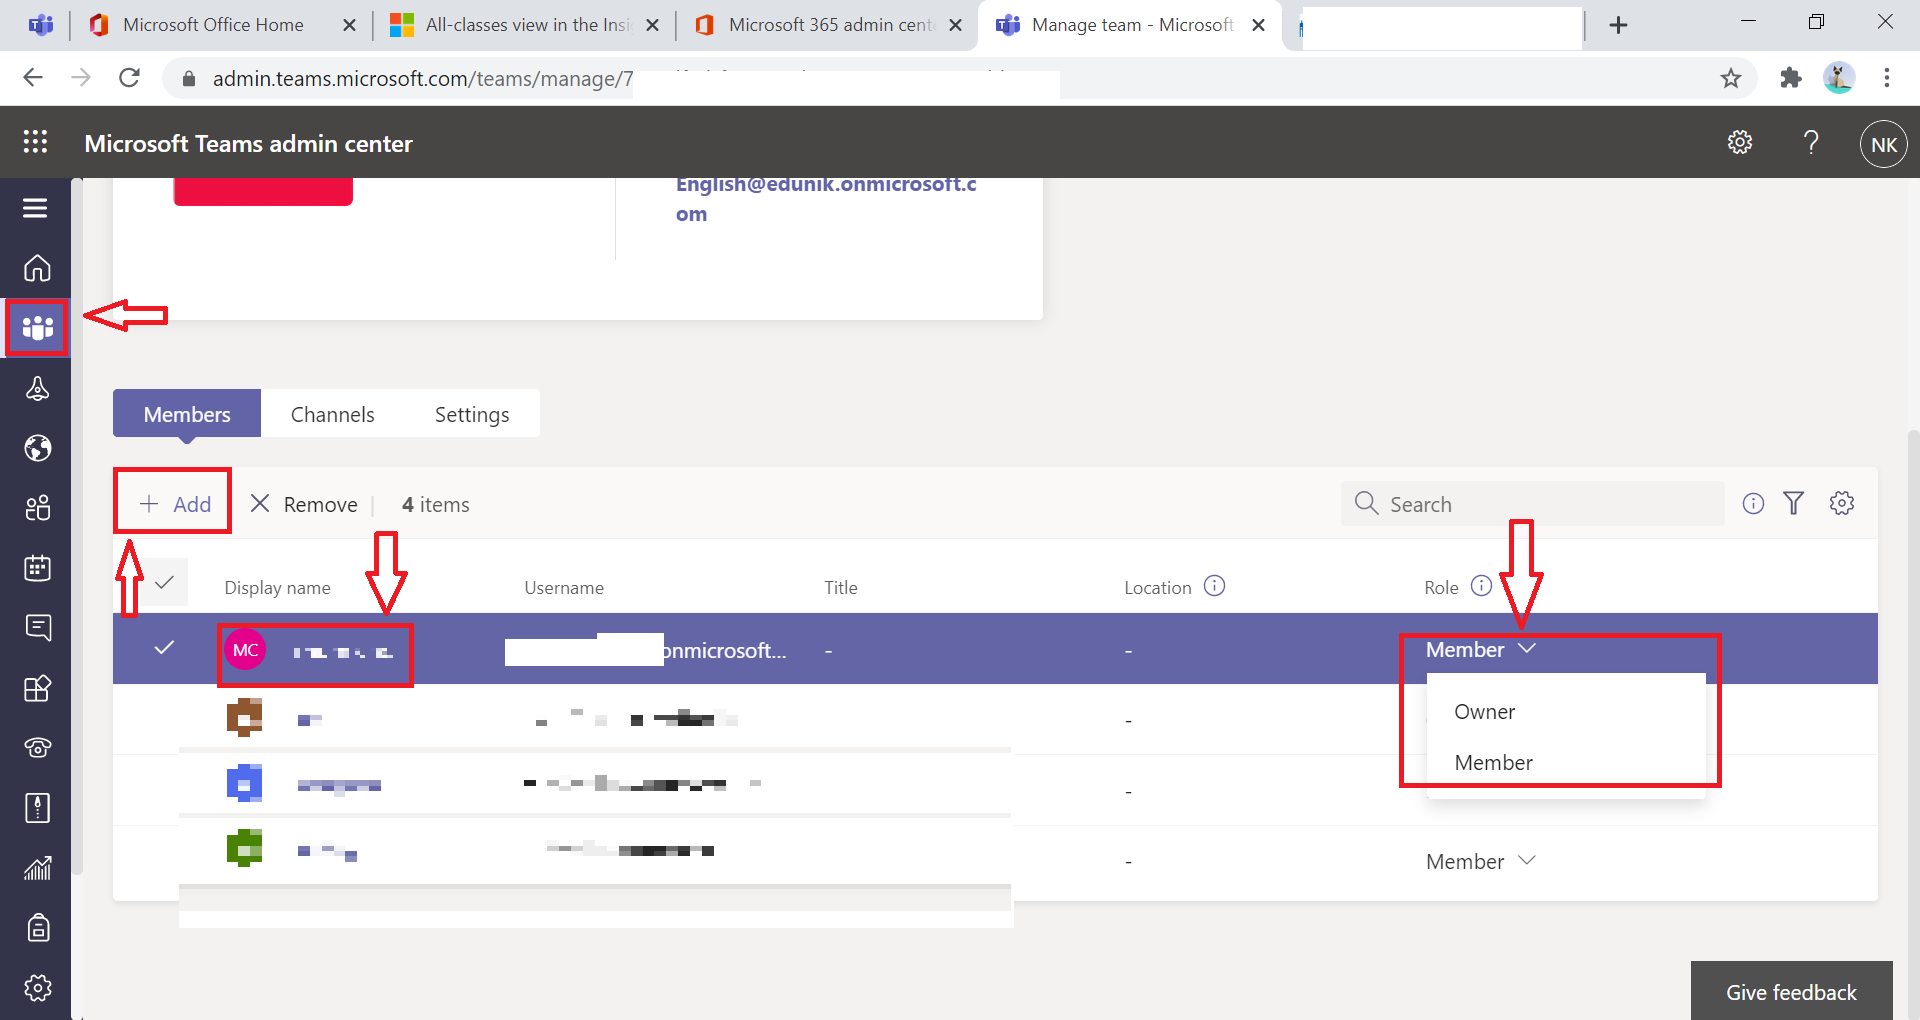Switch to the Members tab
The width and height of the screenshot is (1920, 1020).
(x=187, y=414)
